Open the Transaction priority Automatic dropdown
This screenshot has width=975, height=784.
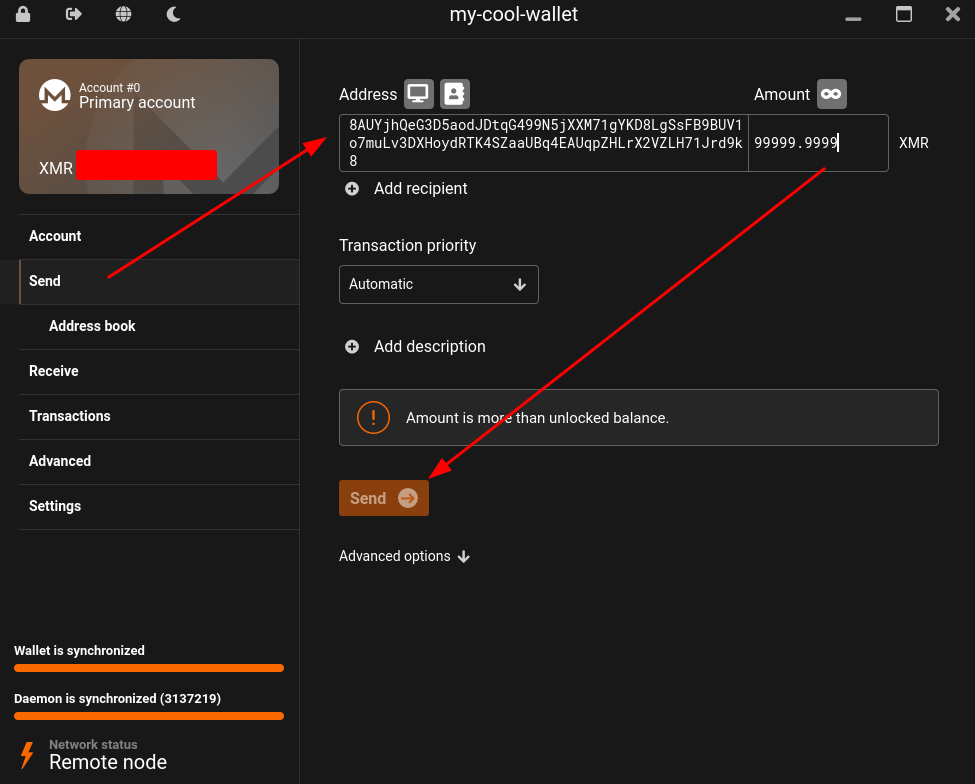click(438, 284)
